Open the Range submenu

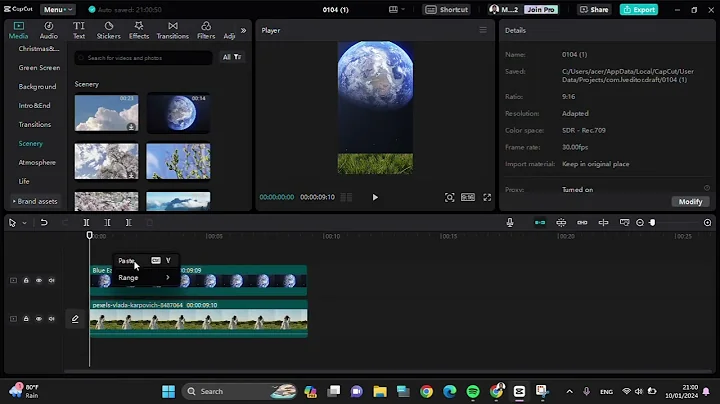pos(146,278)
